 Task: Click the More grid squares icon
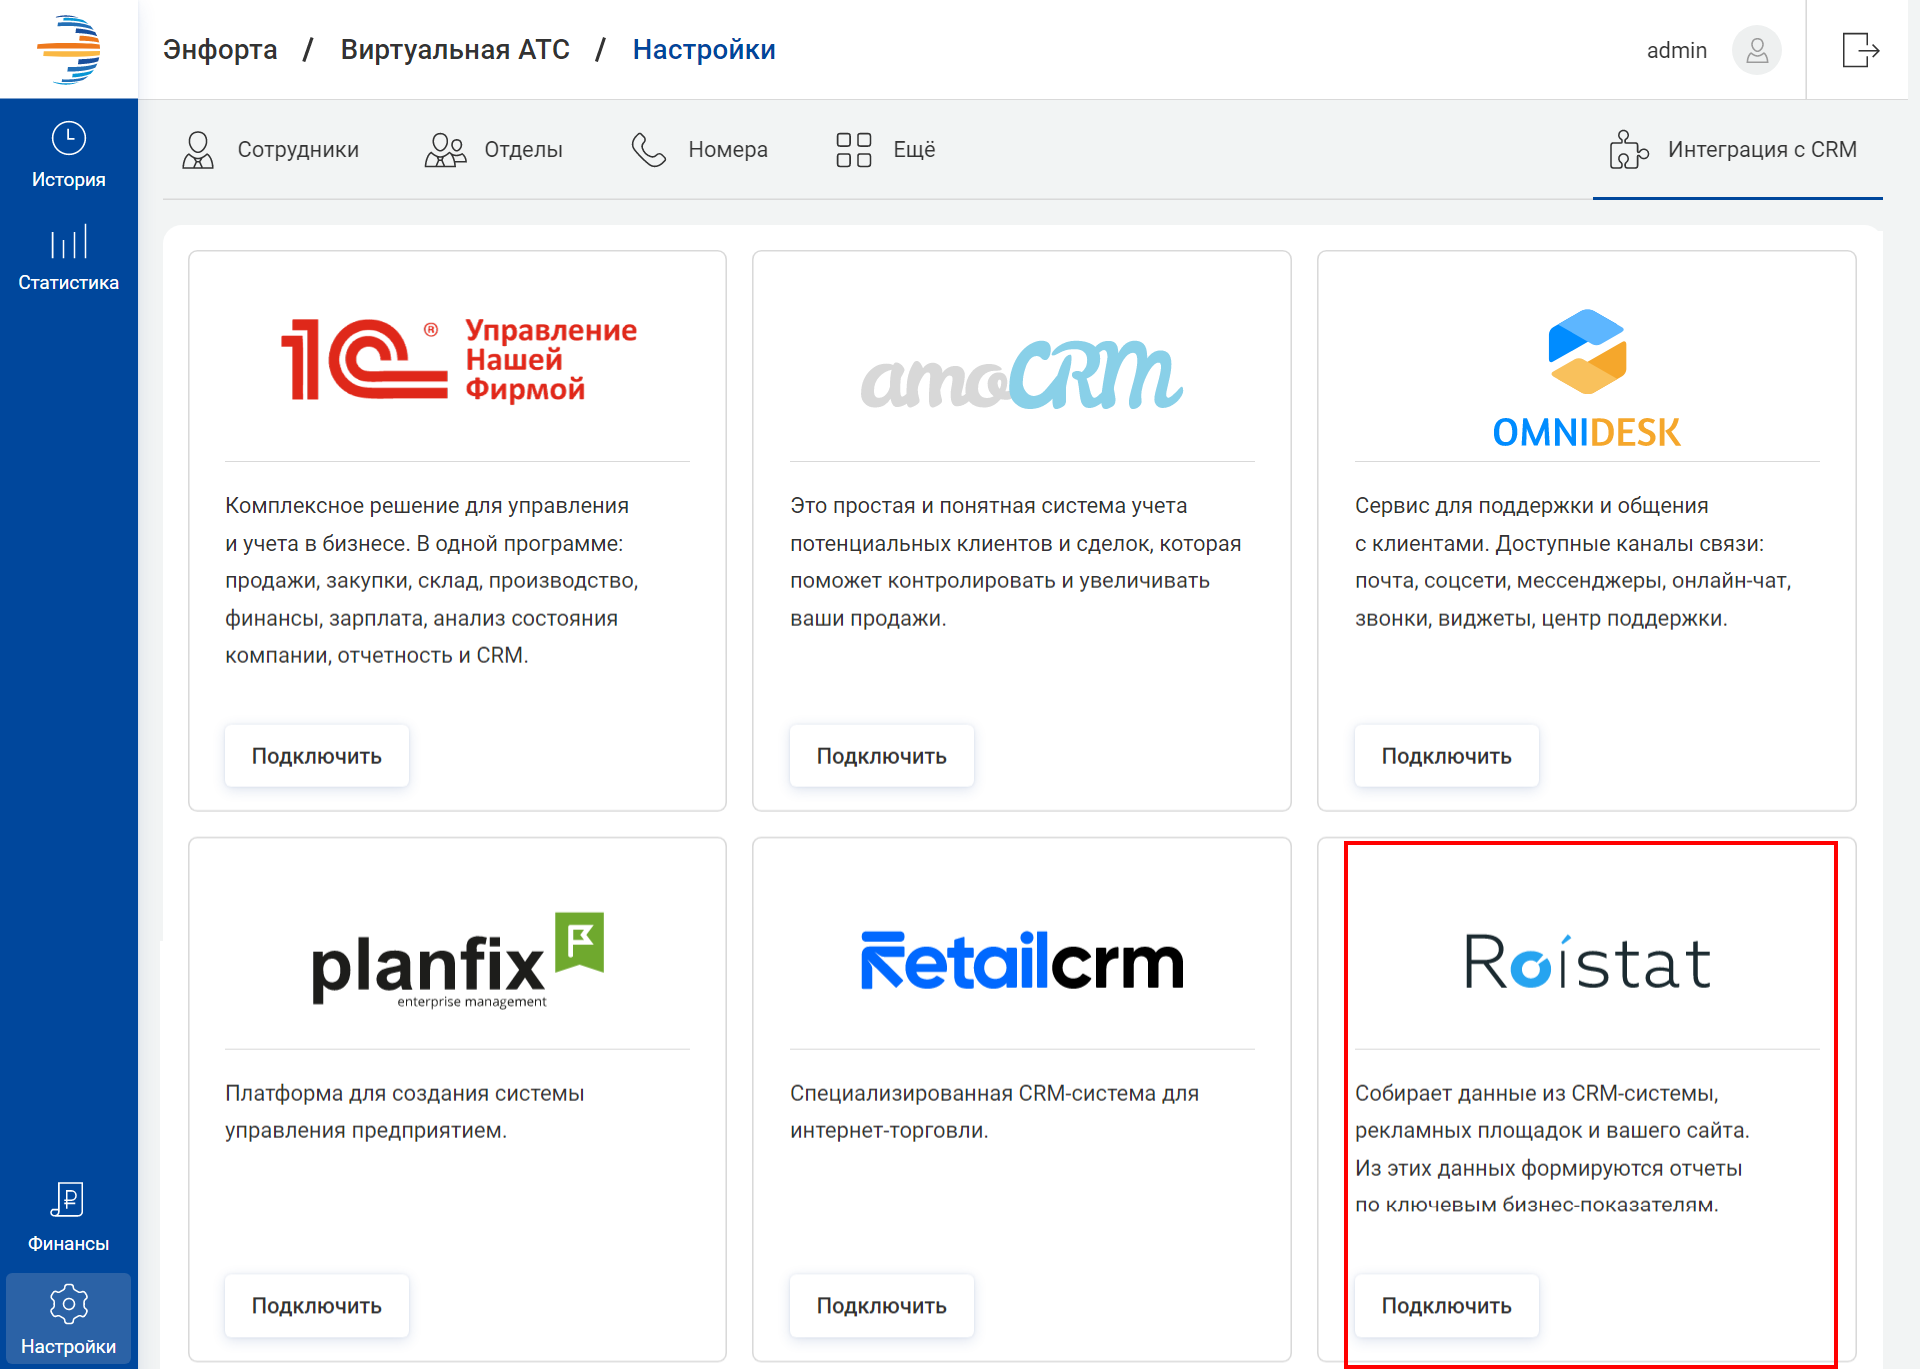854,150
